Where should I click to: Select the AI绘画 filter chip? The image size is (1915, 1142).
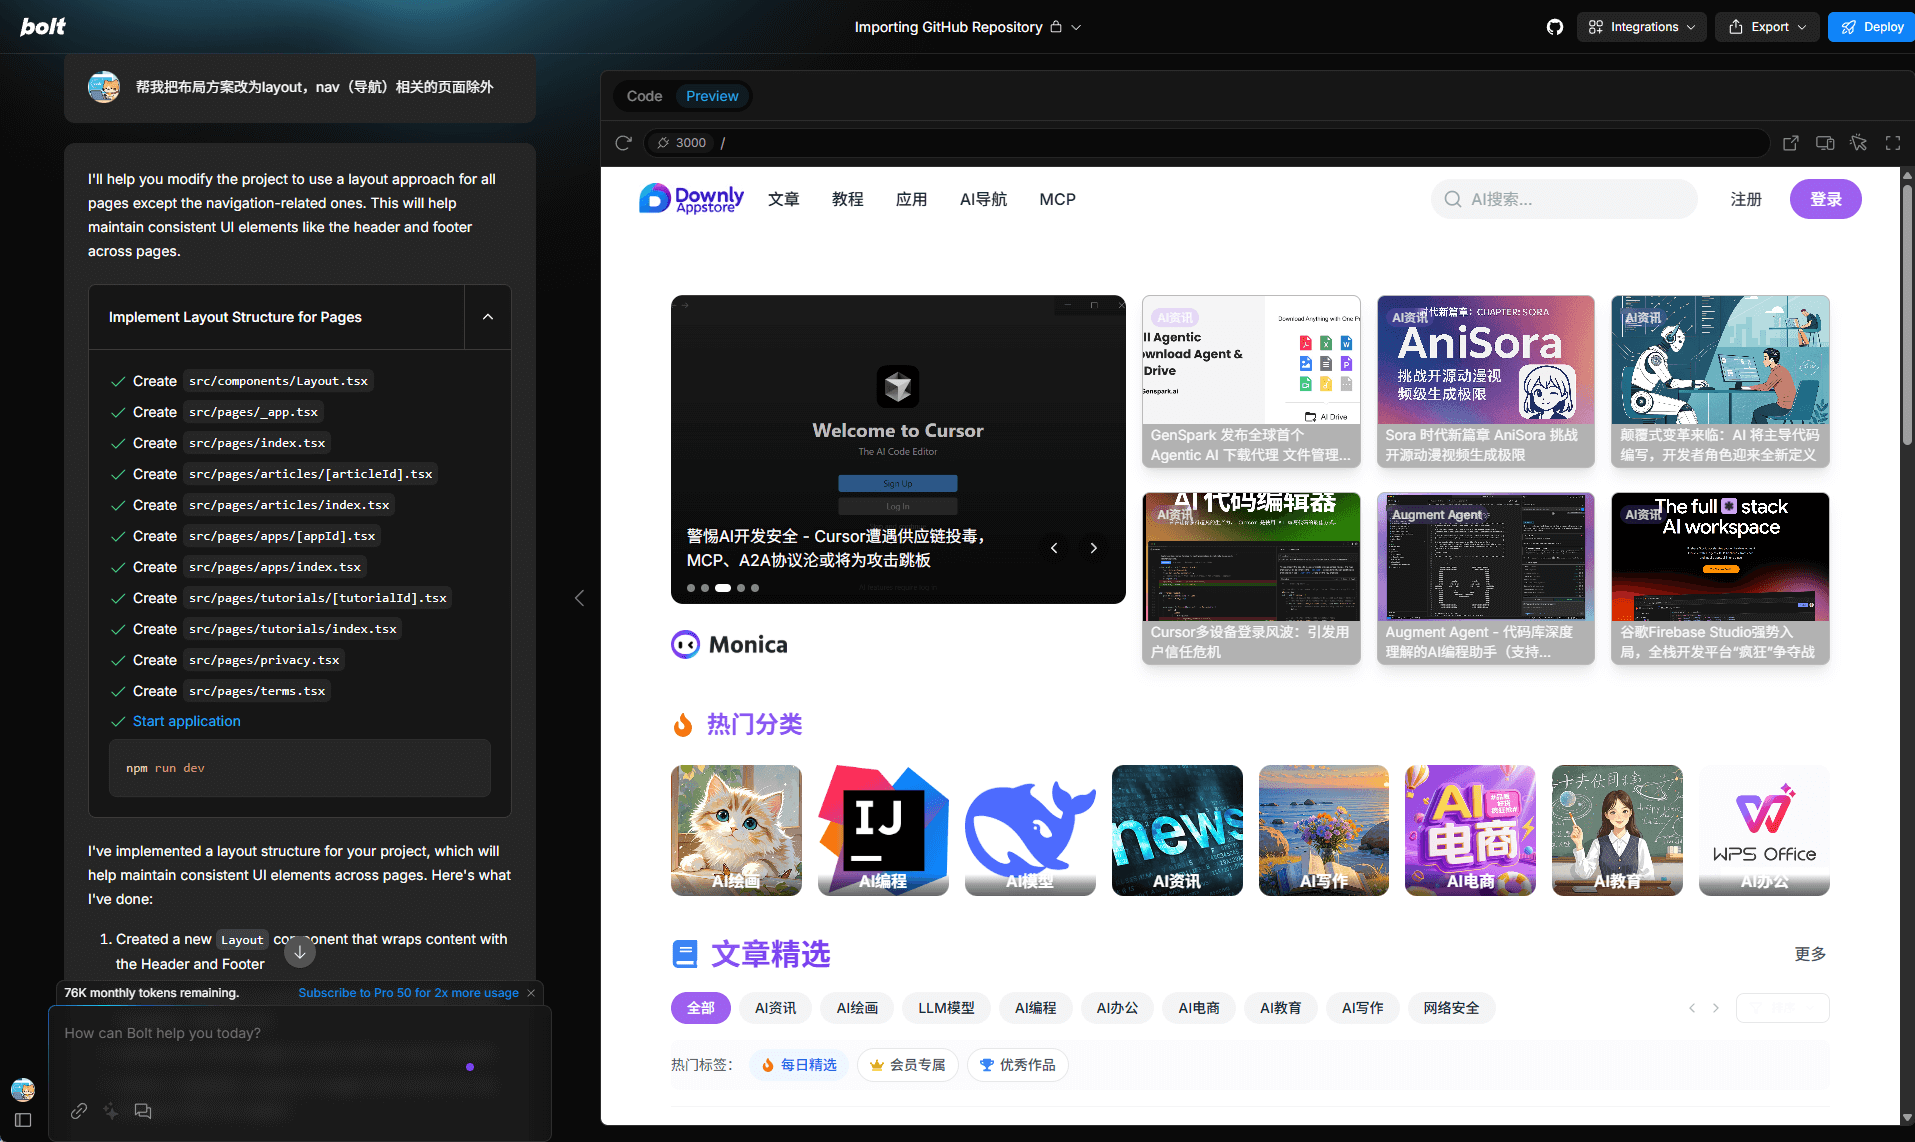(858, 1008)
